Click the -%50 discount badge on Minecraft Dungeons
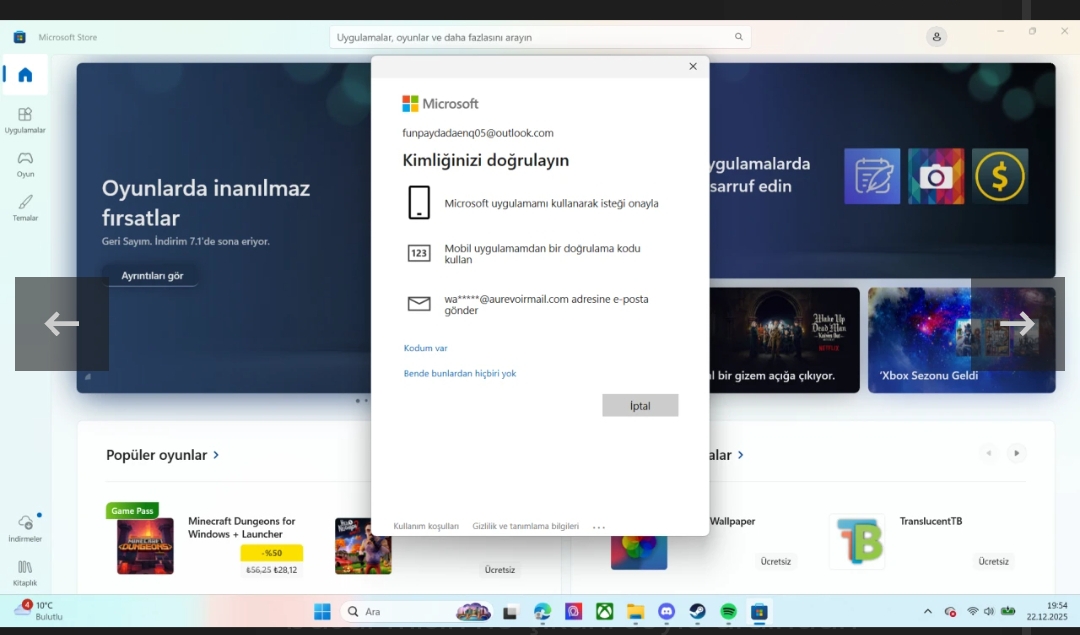Screen dimensions: 1080x635 point(271,552)
